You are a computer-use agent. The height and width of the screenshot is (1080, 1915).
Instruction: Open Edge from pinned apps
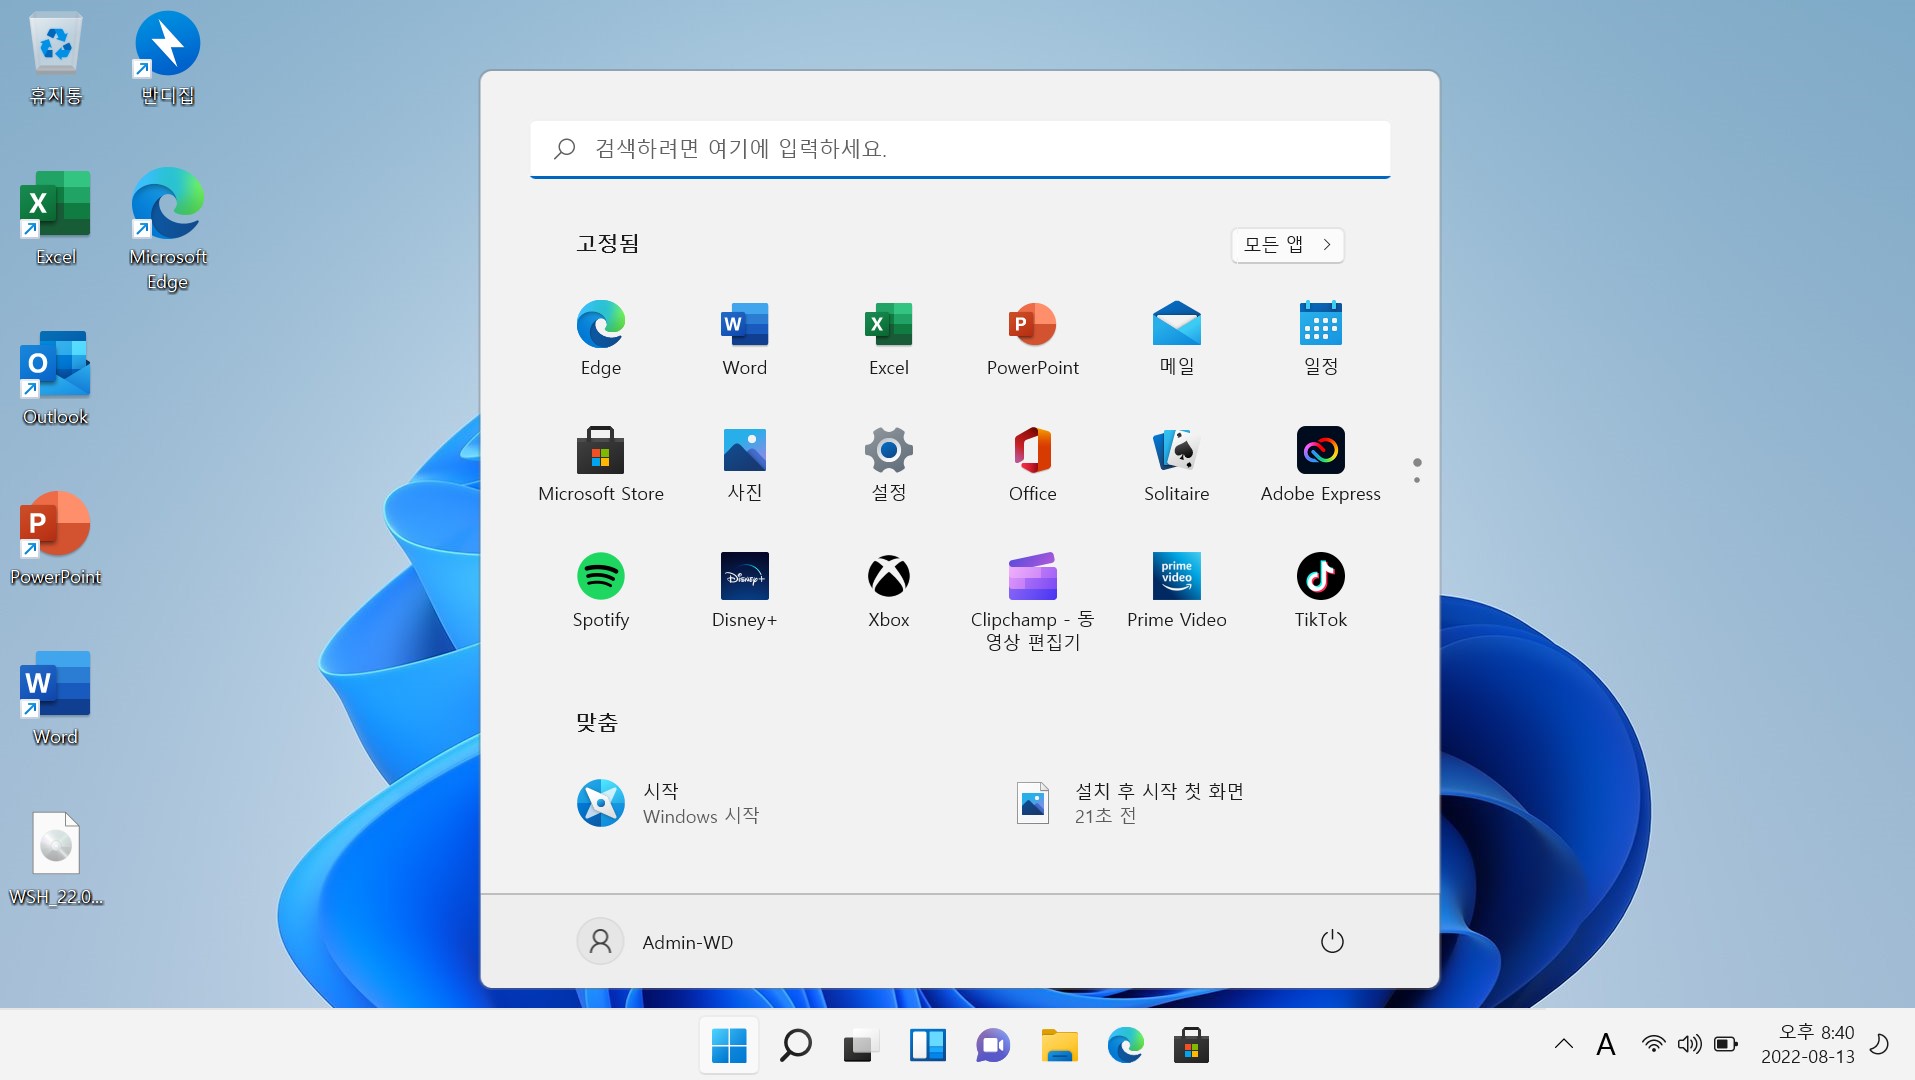pos(601,338)
